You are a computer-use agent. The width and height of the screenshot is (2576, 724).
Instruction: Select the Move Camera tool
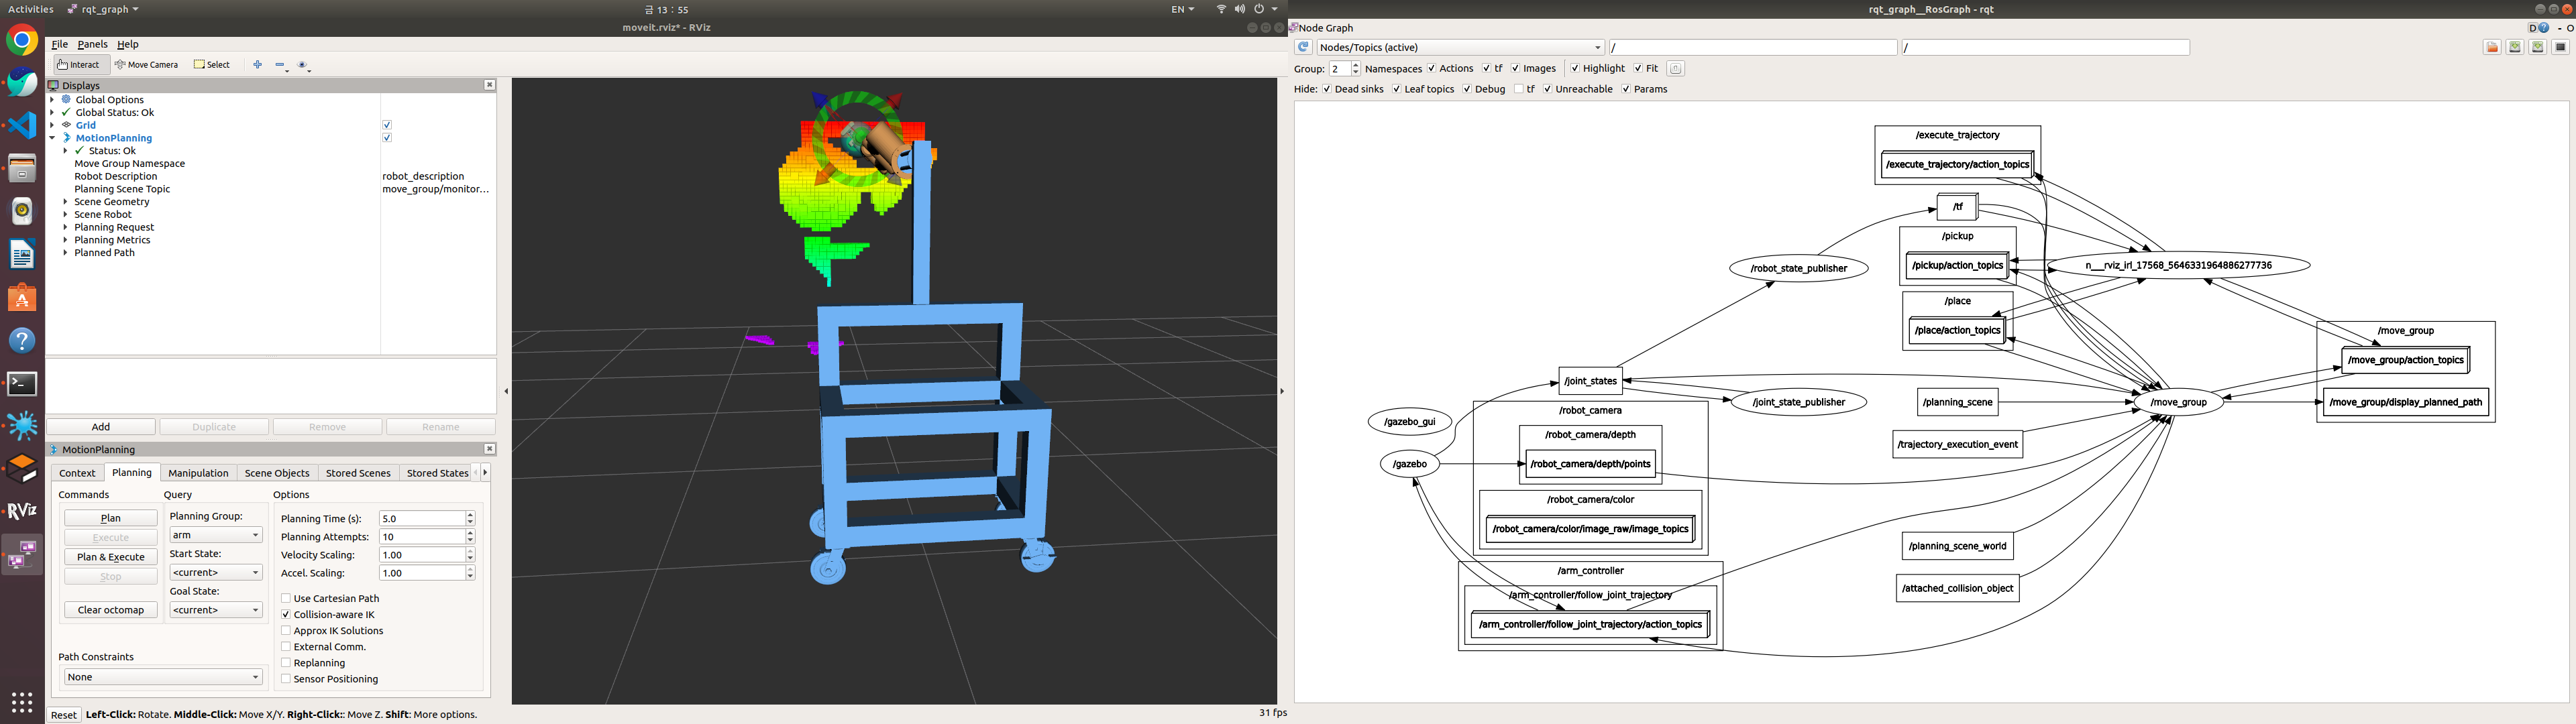[x=146, y=65]
